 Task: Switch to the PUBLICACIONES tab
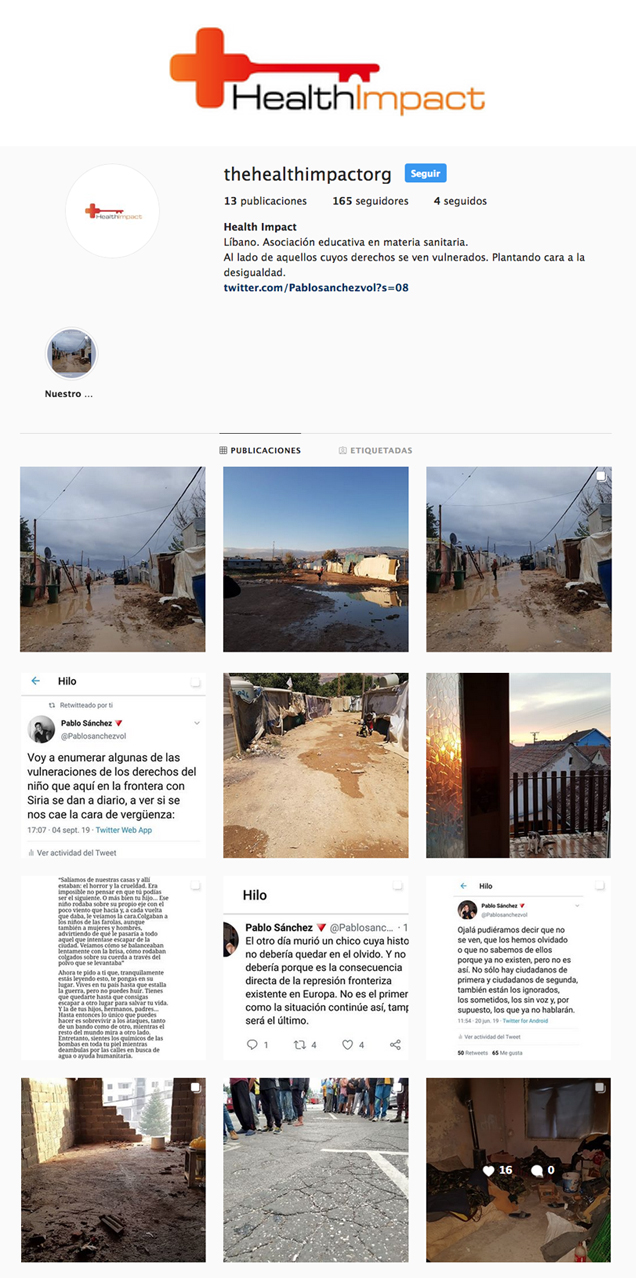[260, 451]
